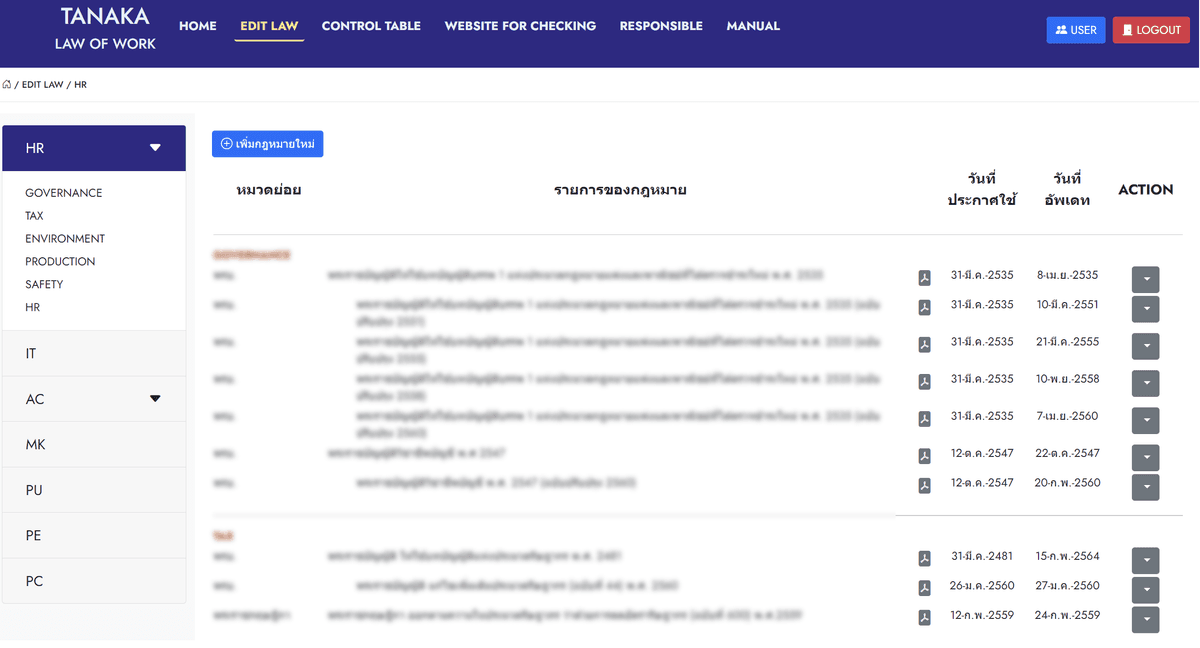The height and width of the screenshot is (648, 1200).
Task: Open the PDF for the row updated 22-ต.ค.-2547
Action: tap(925, 456)
